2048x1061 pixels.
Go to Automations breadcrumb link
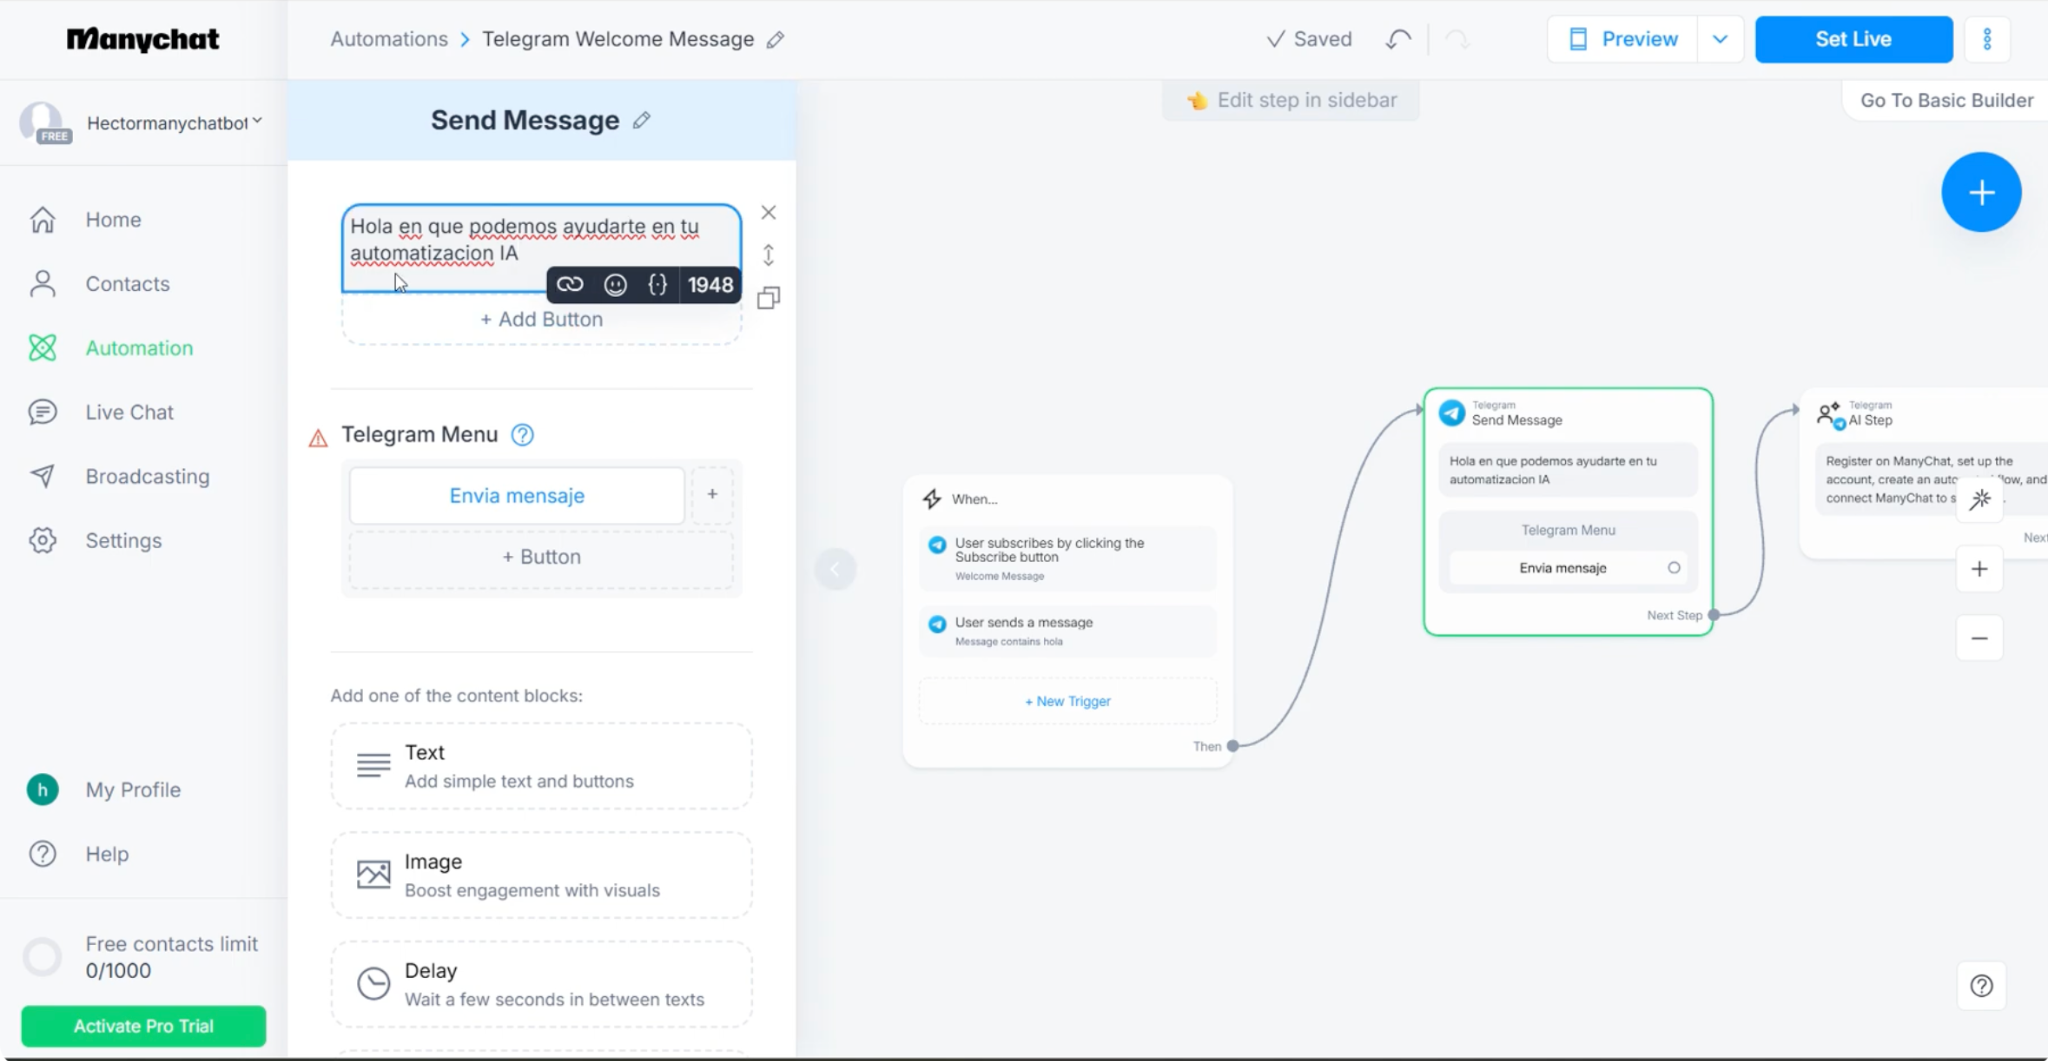[389, 39]
